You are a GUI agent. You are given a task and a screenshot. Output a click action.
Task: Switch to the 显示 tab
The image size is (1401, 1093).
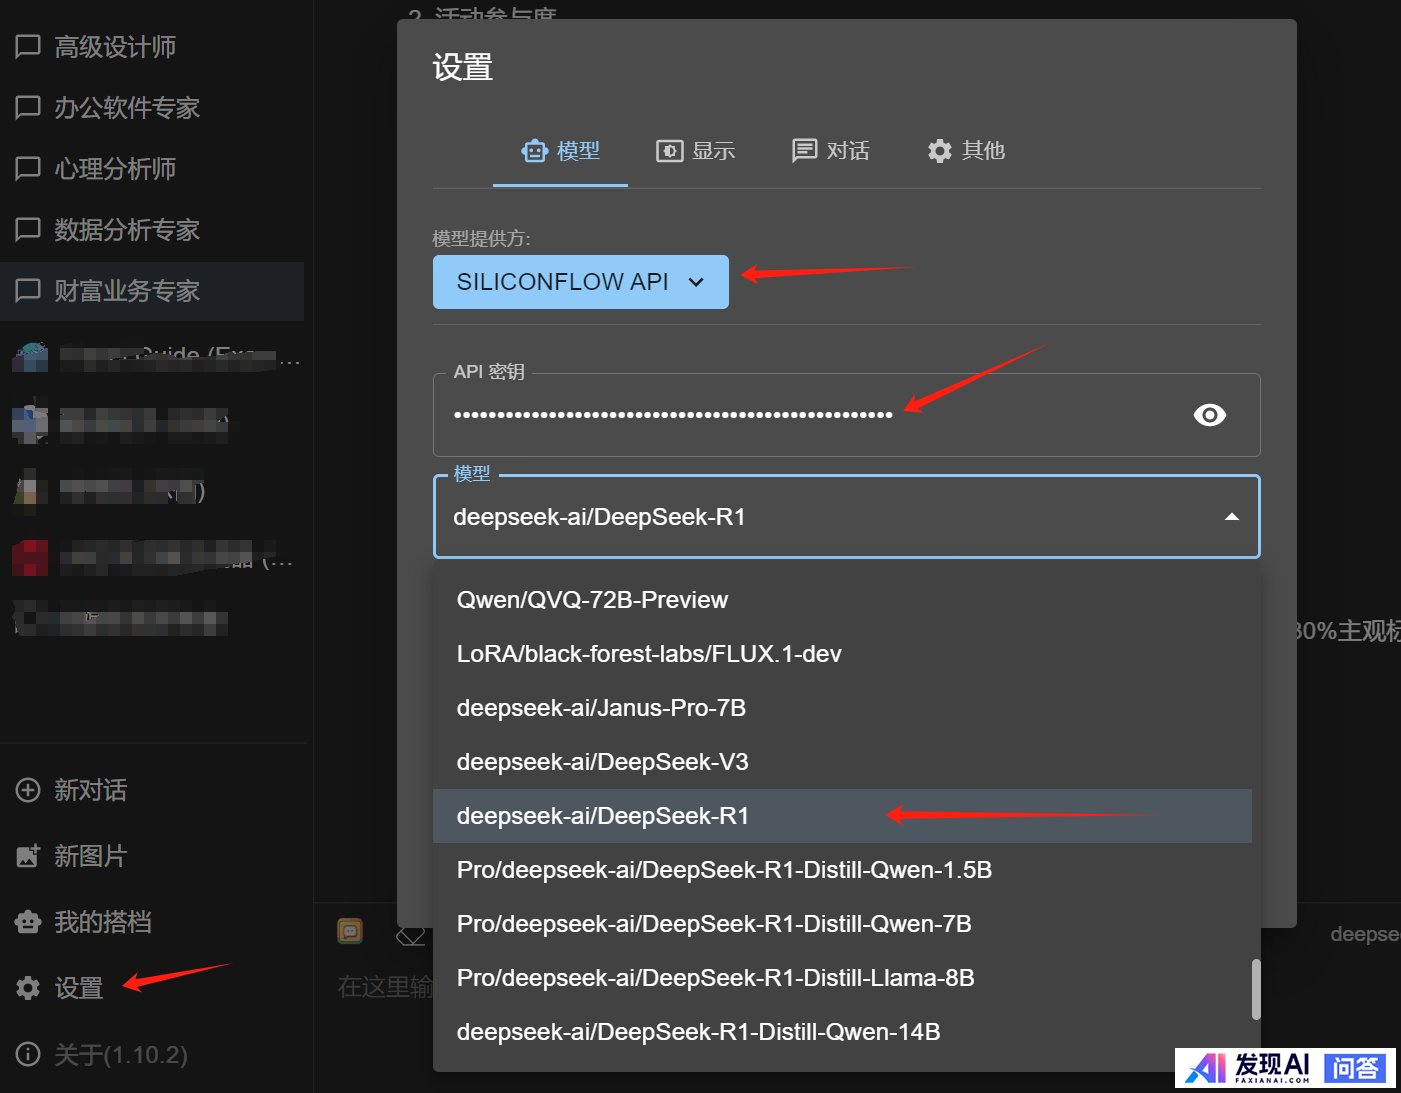coord(695,151)
